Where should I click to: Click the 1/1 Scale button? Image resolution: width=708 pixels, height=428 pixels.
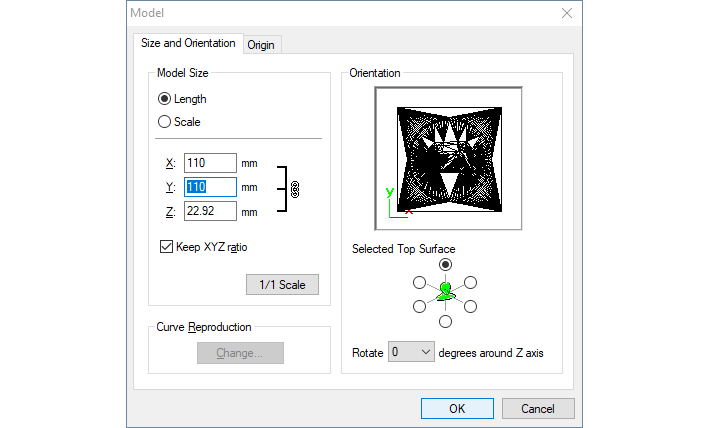pos(282,285)
